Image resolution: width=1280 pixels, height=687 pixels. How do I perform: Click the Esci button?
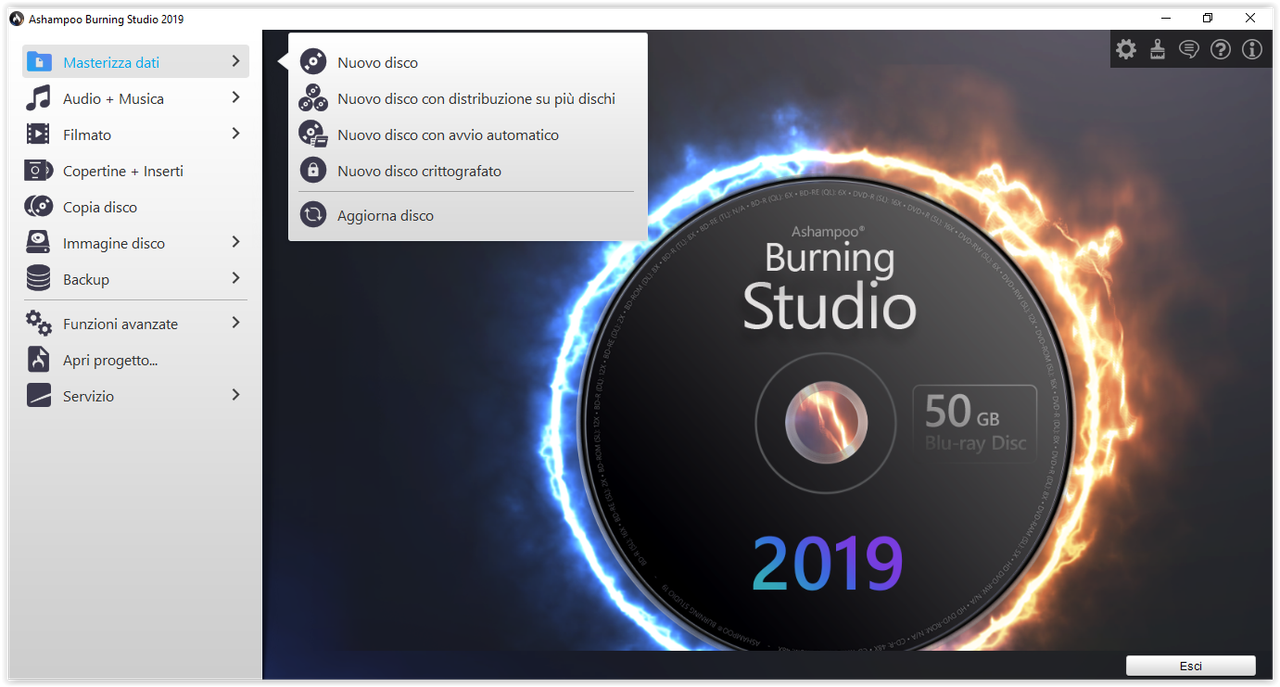click(x=1190, y=666)
